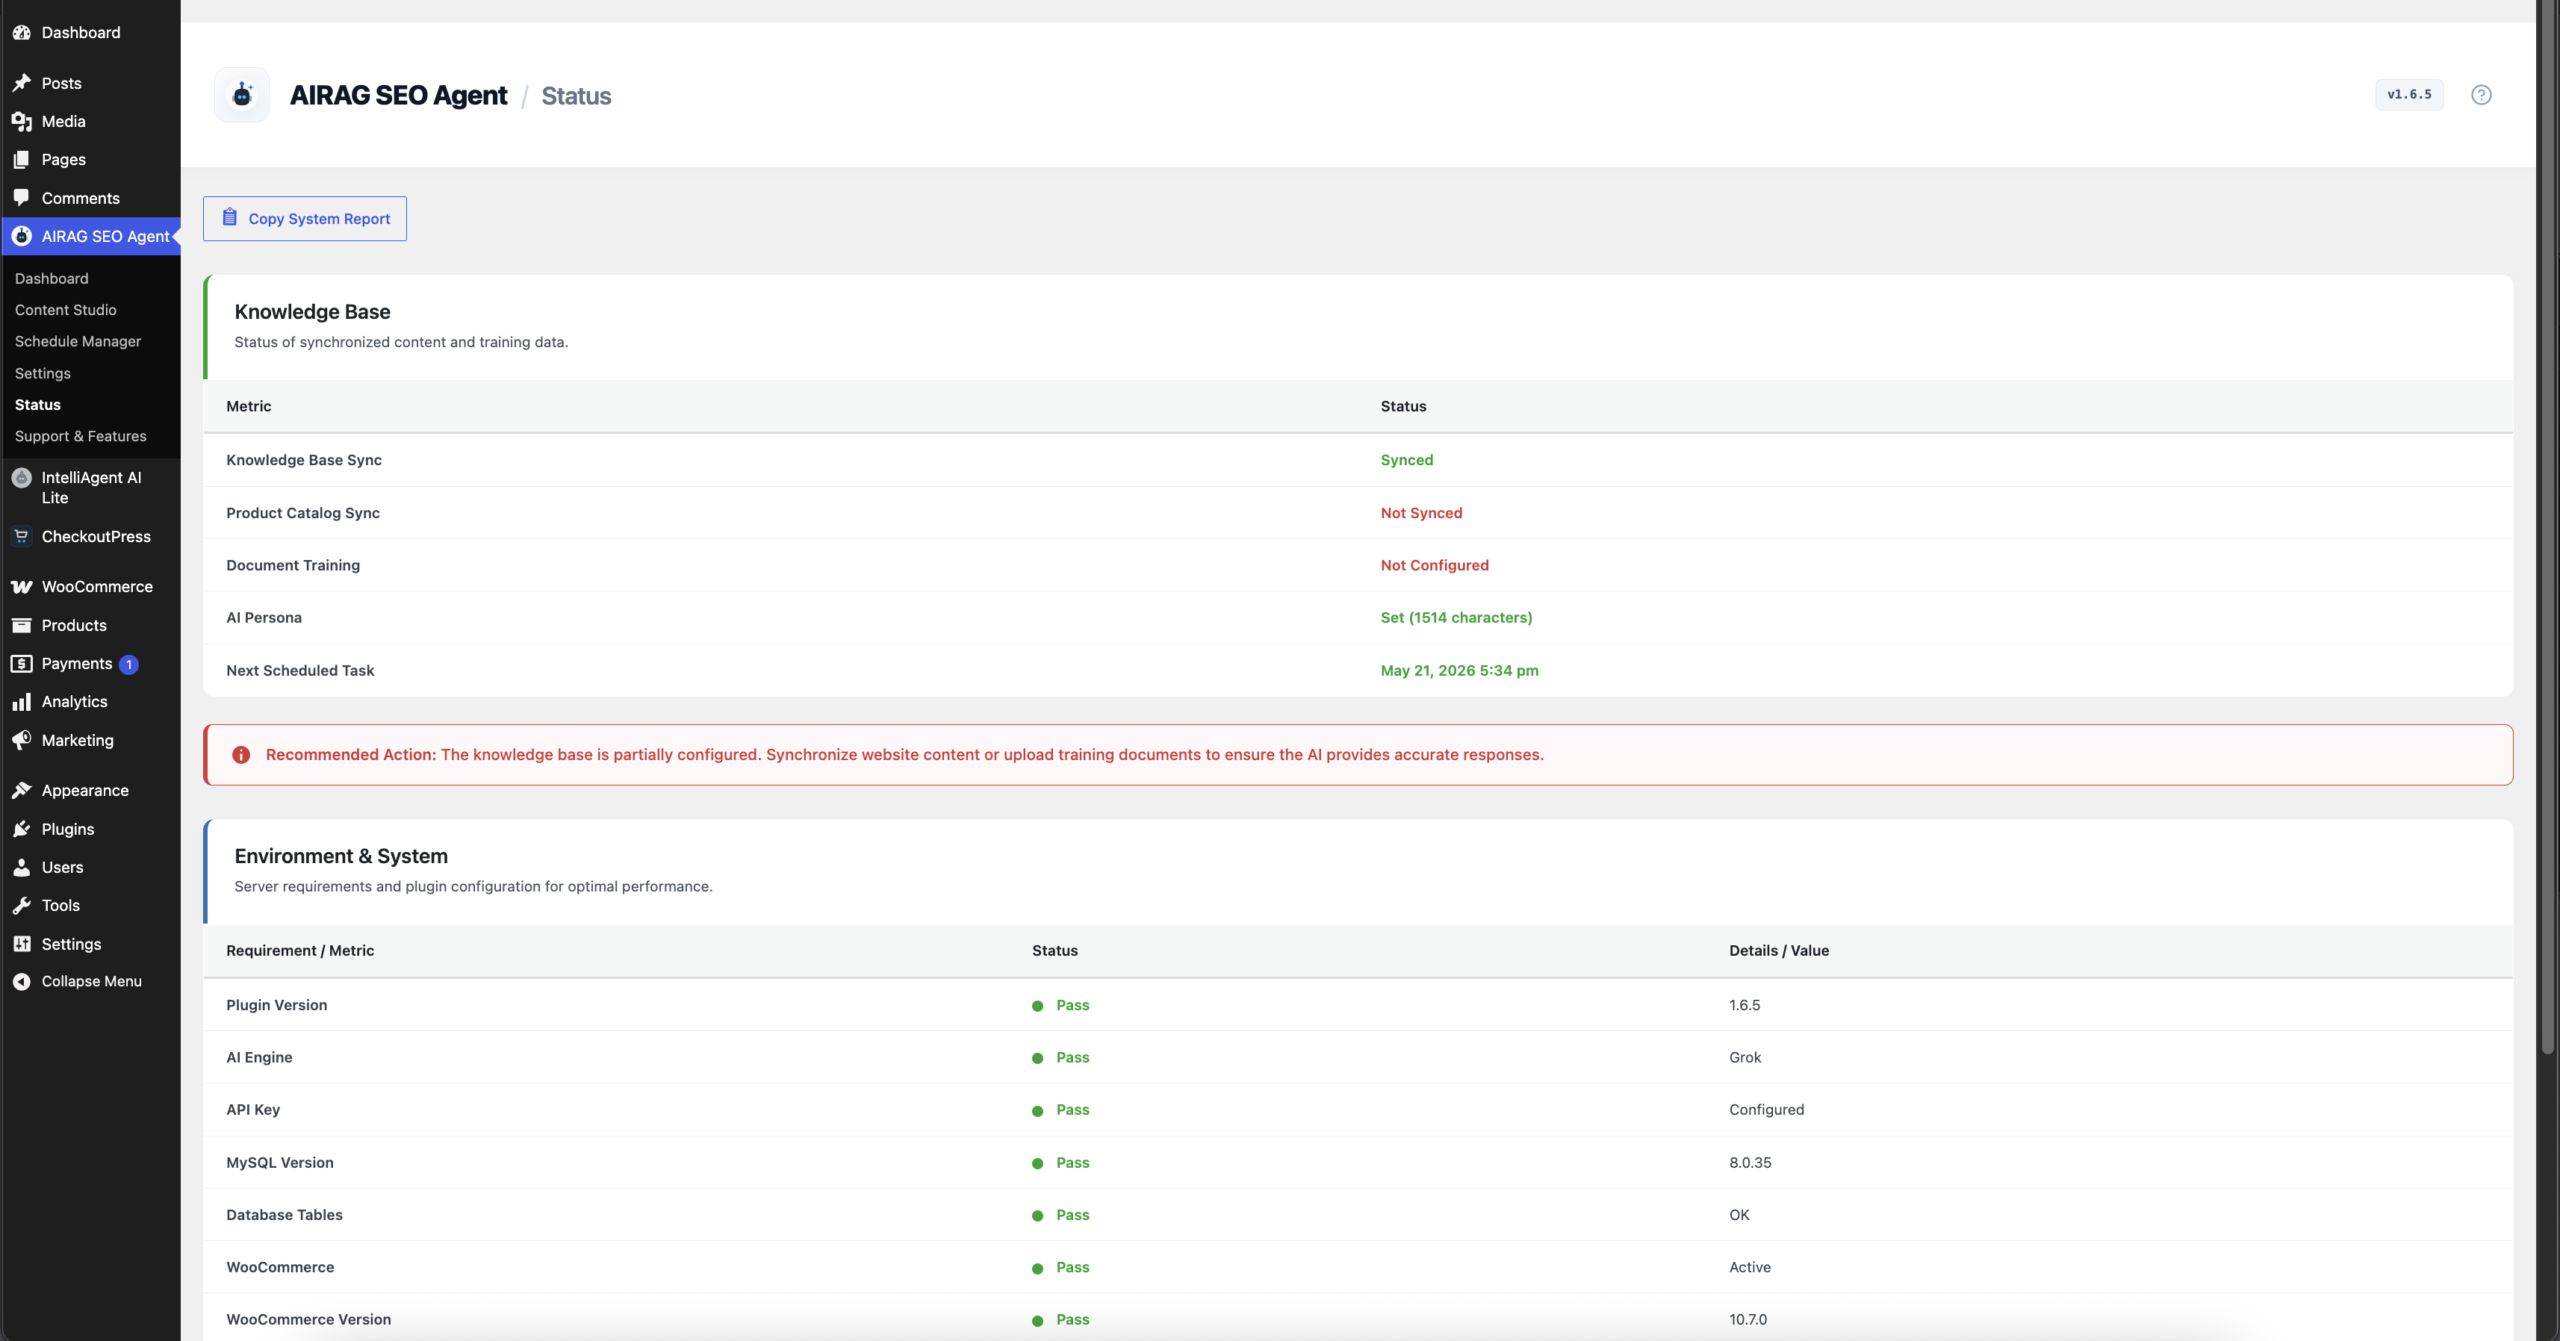Click the v1.6.5 version badge
2560x1341 pixels.
(x=2409, y=95)
